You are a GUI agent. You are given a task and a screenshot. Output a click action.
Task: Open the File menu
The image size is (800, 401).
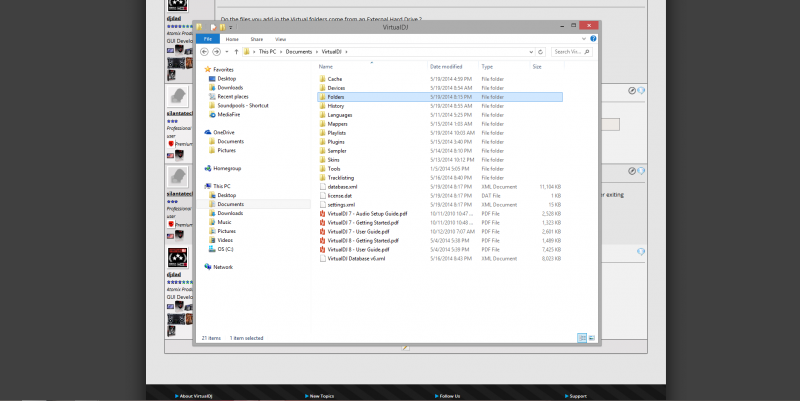click(x=208, y=39)
